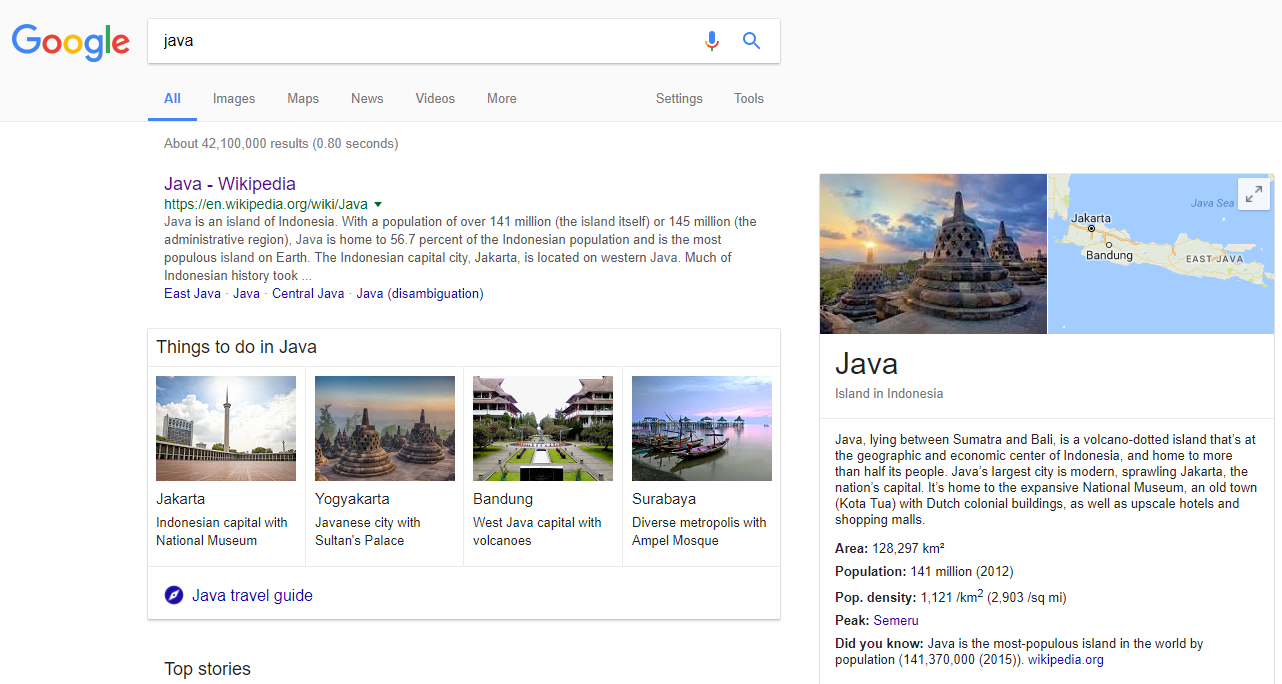Click the Google logo
The width and height of the screenshot is (1282, 684).
point(70,42)
